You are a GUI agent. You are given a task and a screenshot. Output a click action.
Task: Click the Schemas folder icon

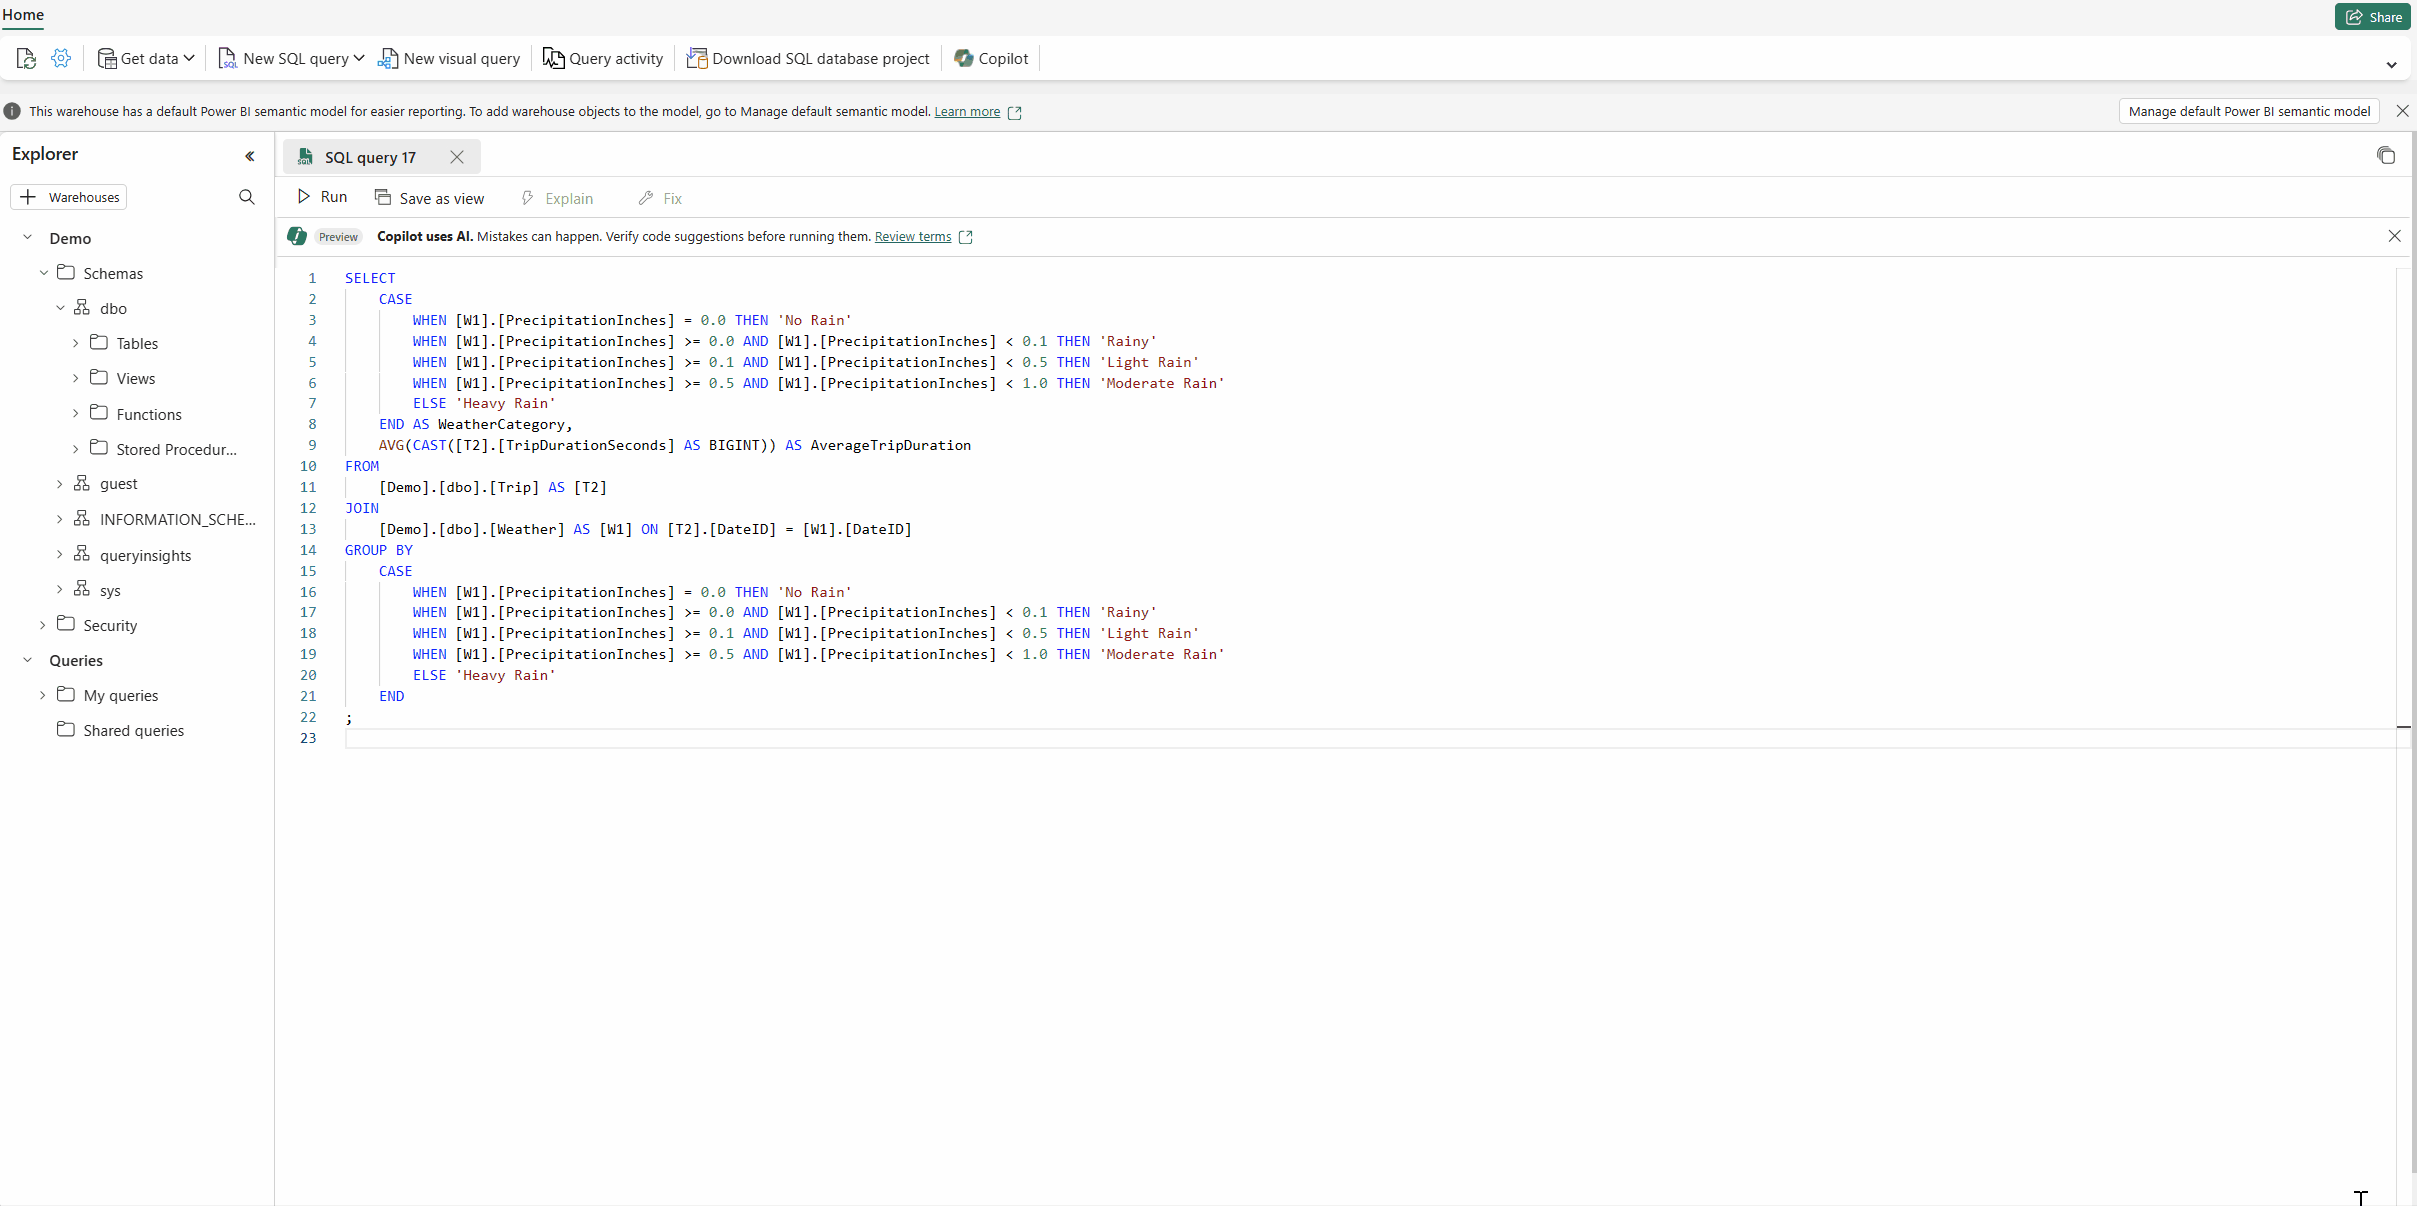[66, 272]
